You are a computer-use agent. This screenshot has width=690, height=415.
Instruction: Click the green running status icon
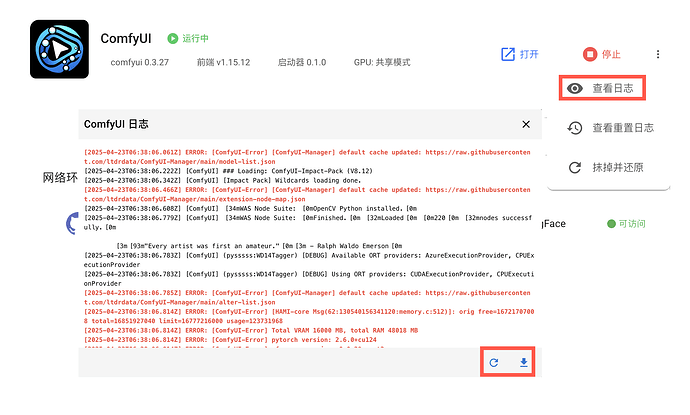[172, 39]
